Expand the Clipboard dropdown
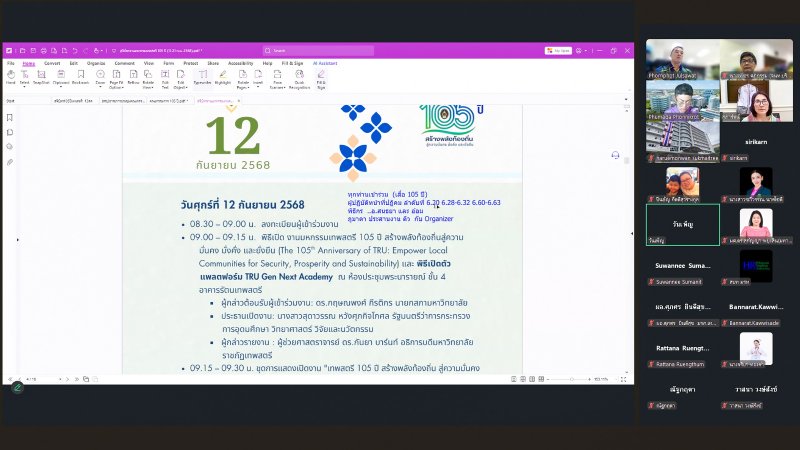 click(x=61, y=87)
